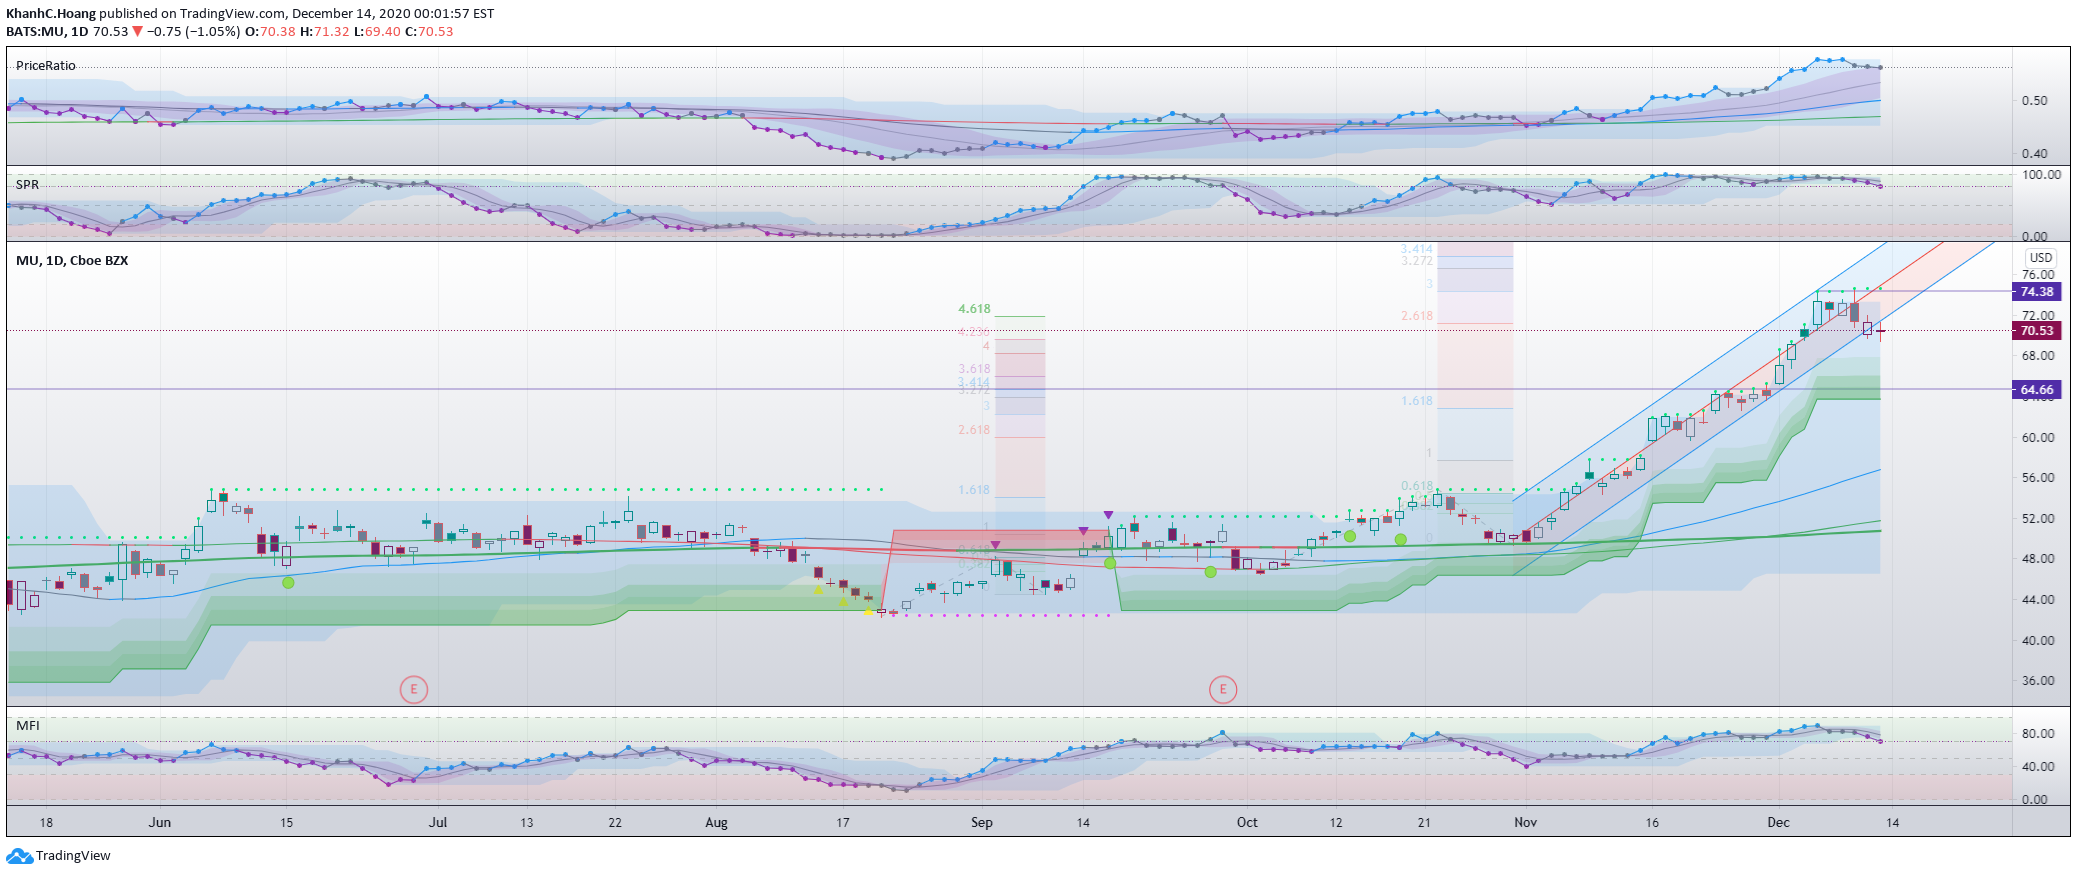Click the green 4.618 Fibonacci level label
The width and height of the screenshot is (2077, 875).
[974, 310]
